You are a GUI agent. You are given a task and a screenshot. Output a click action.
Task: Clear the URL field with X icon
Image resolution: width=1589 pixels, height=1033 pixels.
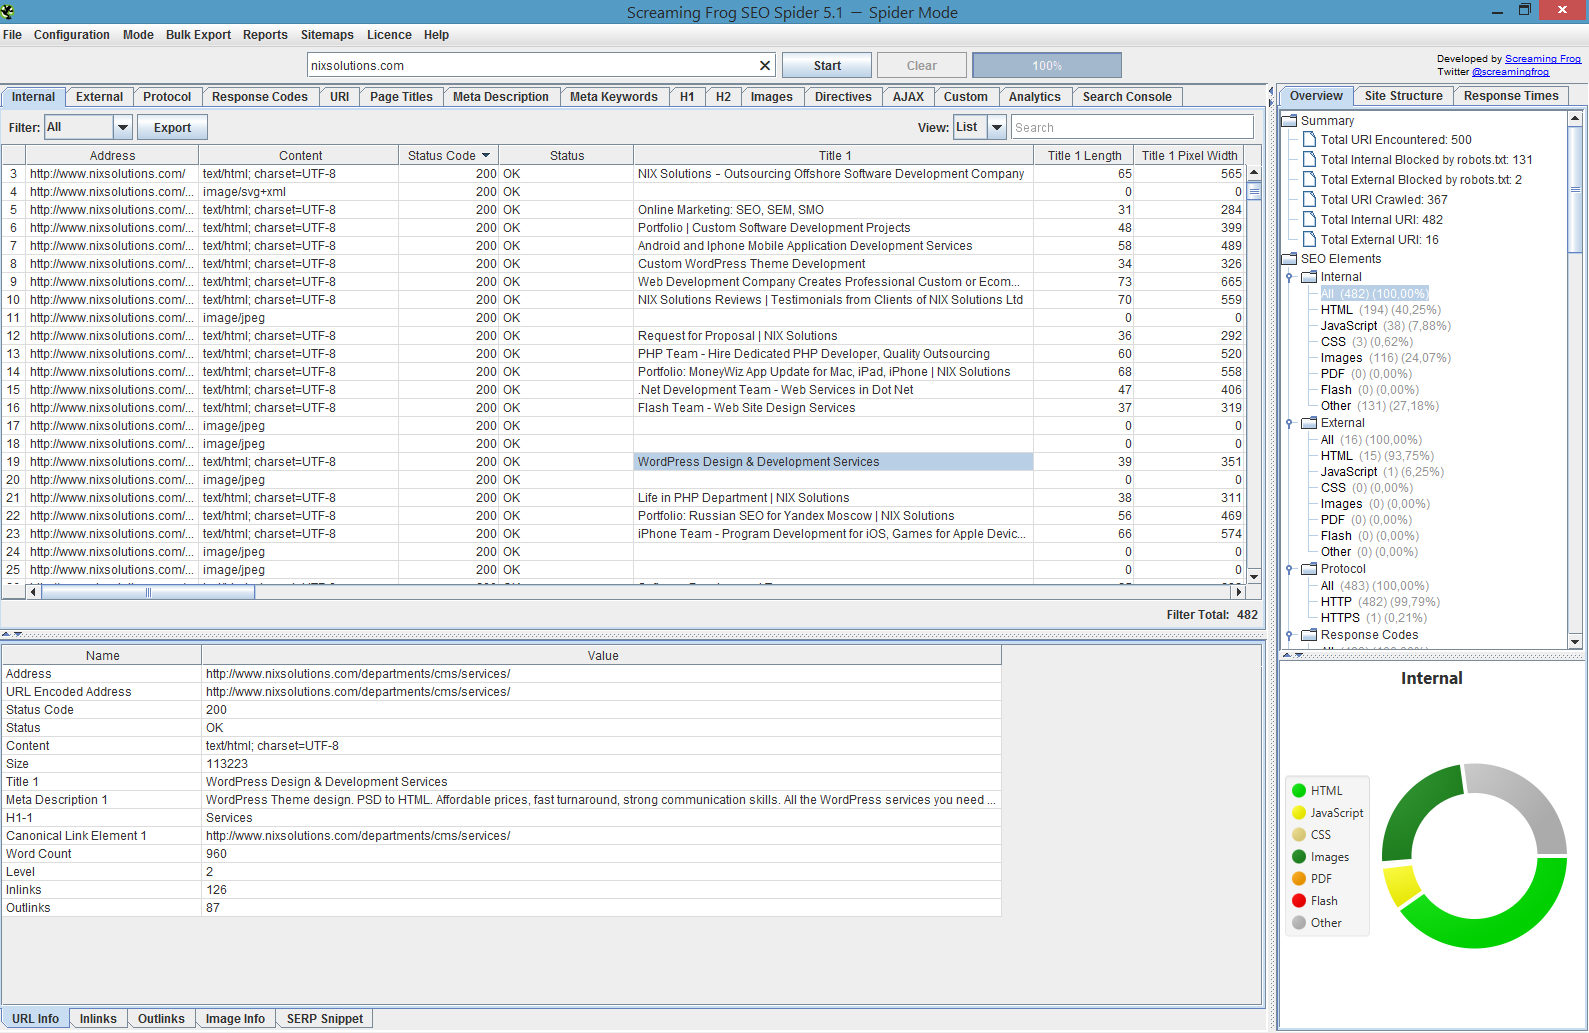(x=765, y=65)
